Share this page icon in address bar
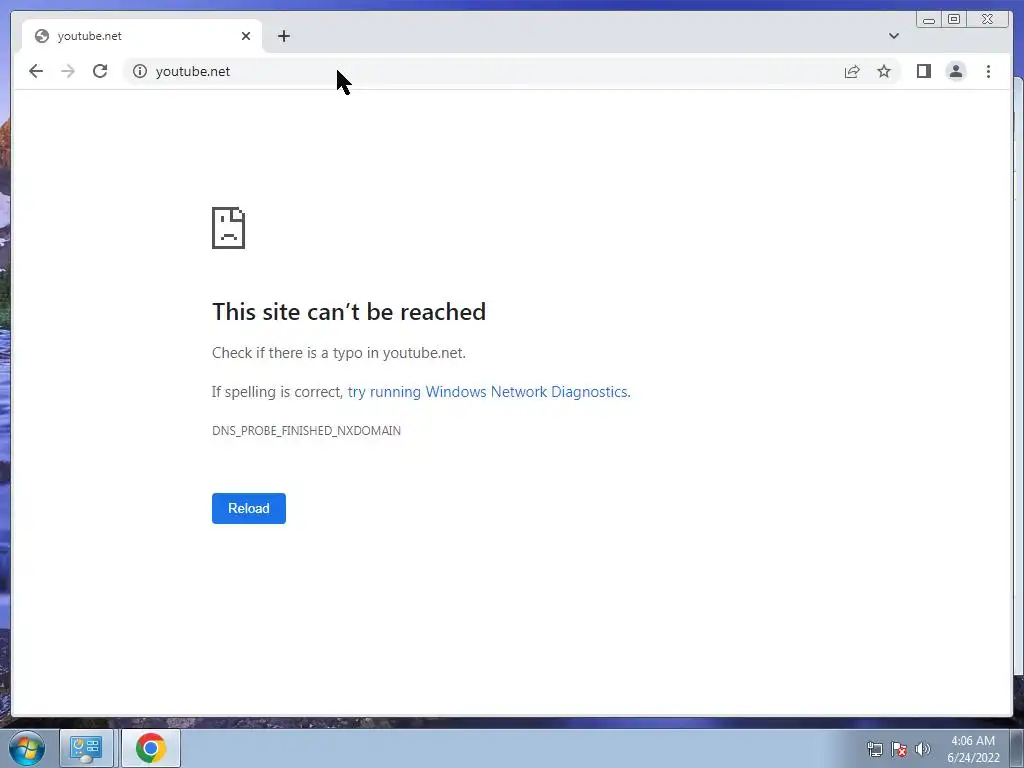The width and height of the screenshot is (1024, 768). pos(852,71)
